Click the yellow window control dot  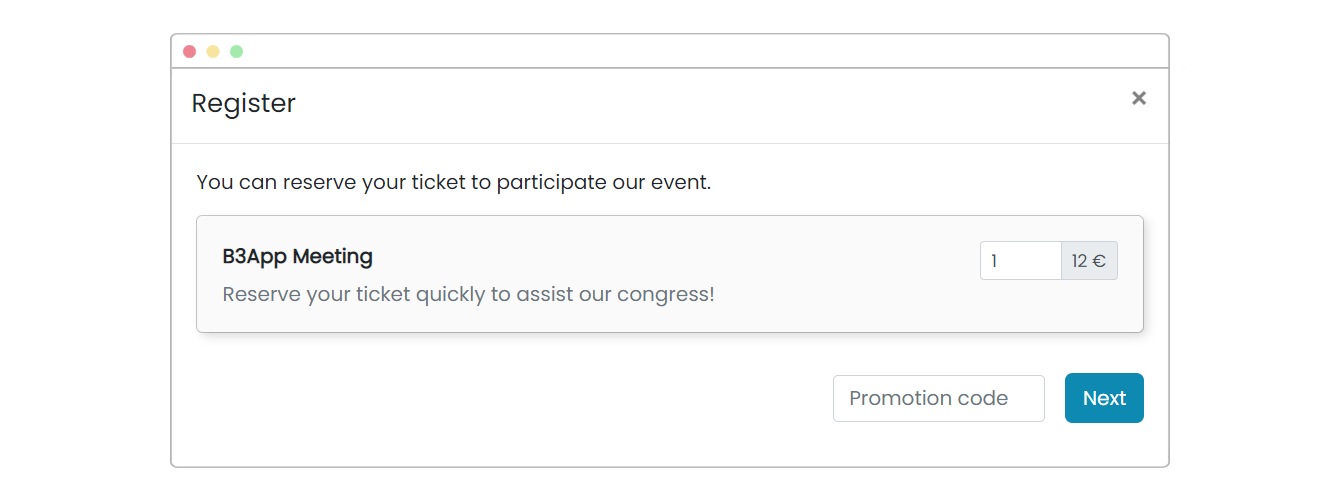point(213,52)
